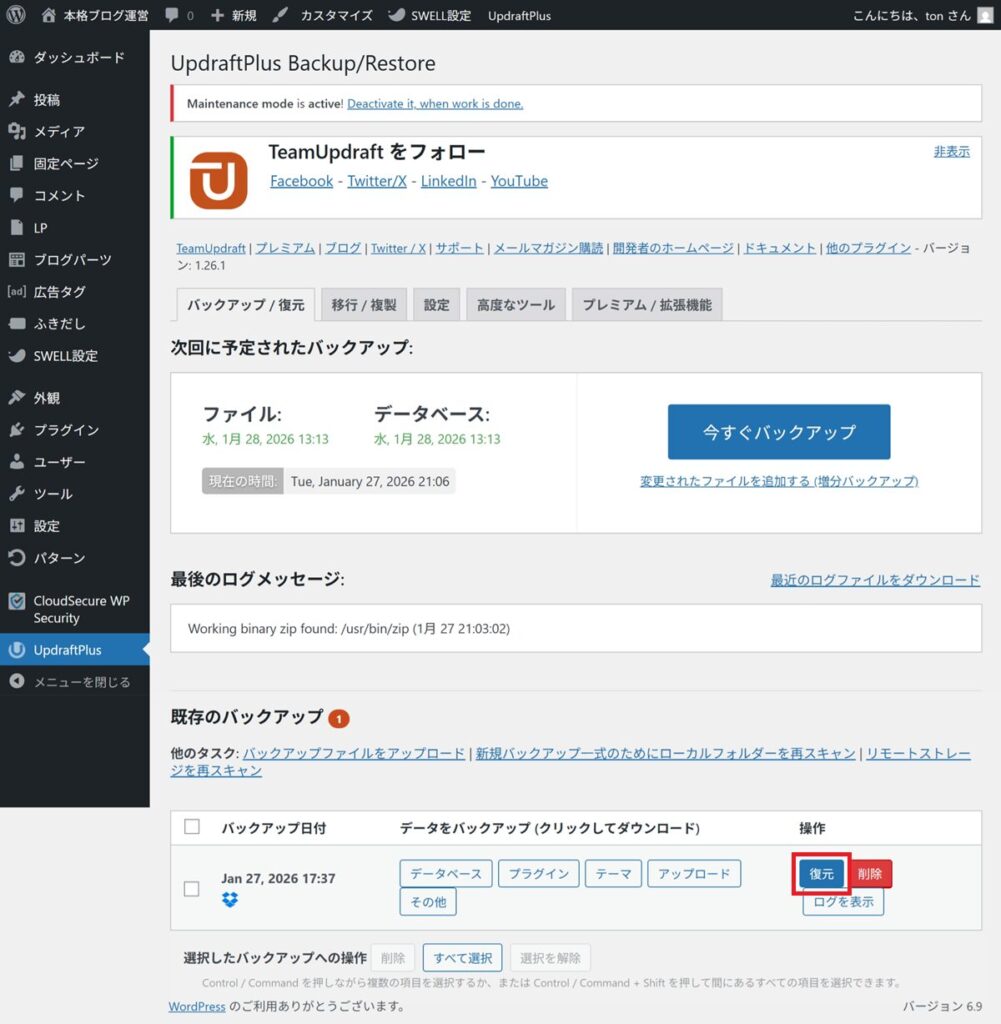Open CloudSecure WP Security menu item

80,609
